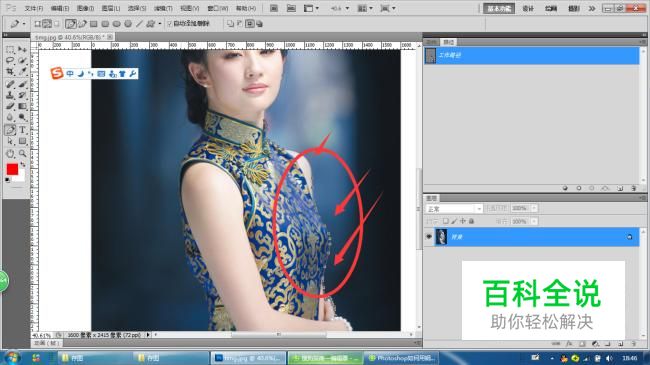Switch to the Design workspace
The image size is (650, 365).
coord(528,8)
